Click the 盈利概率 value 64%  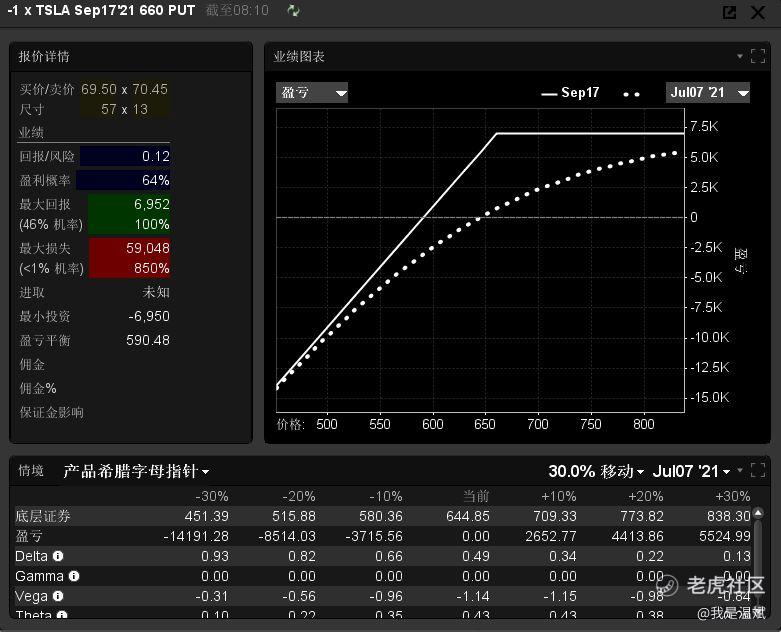tap(155, 180)
